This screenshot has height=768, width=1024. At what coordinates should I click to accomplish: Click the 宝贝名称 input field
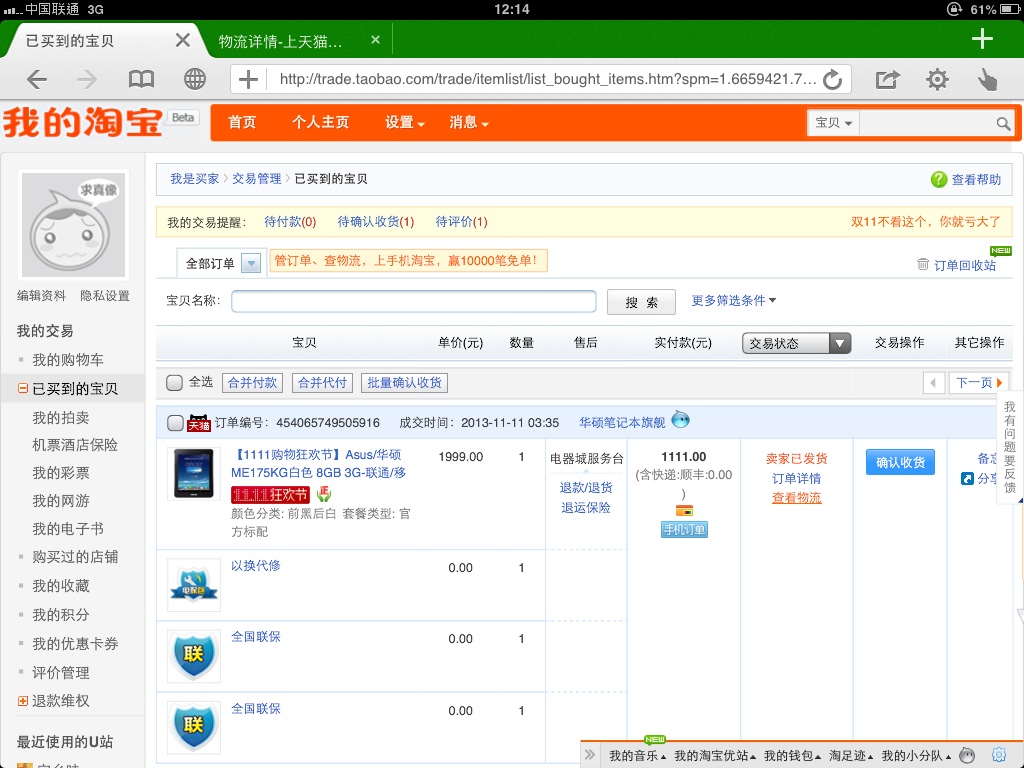click(x=413, y=302)
